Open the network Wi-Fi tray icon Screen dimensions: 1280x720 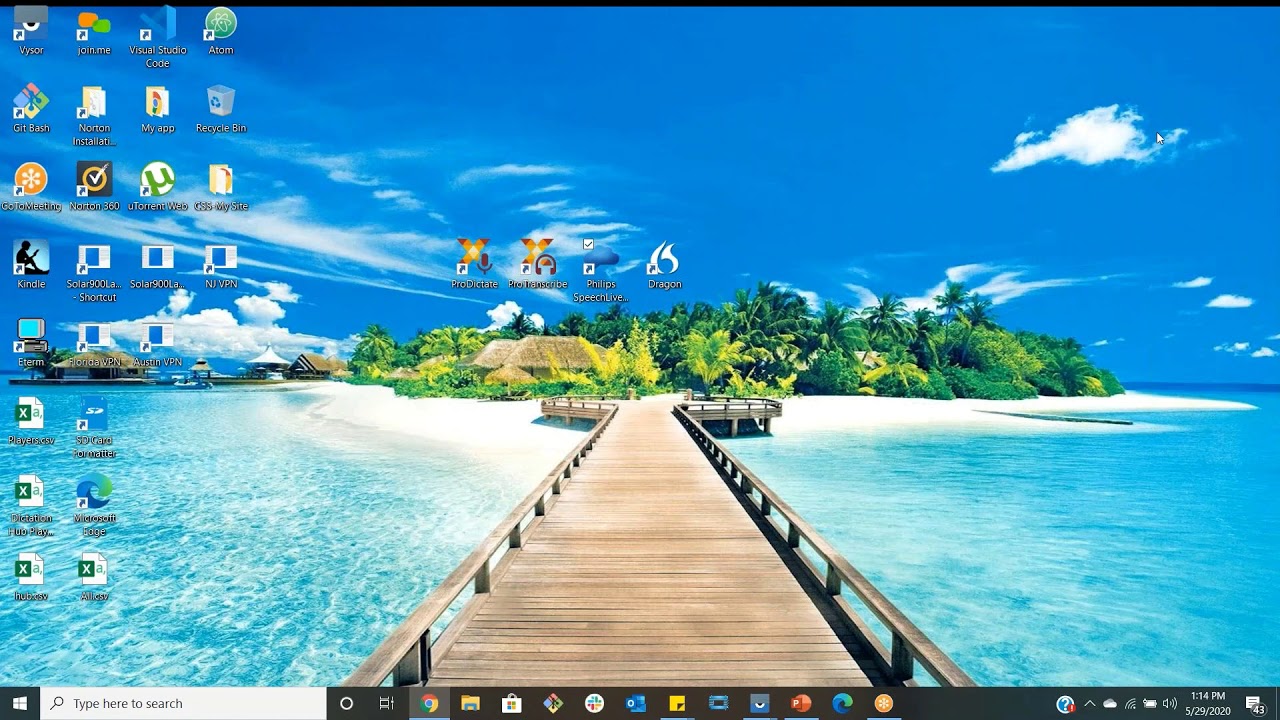coord(1131,704)
